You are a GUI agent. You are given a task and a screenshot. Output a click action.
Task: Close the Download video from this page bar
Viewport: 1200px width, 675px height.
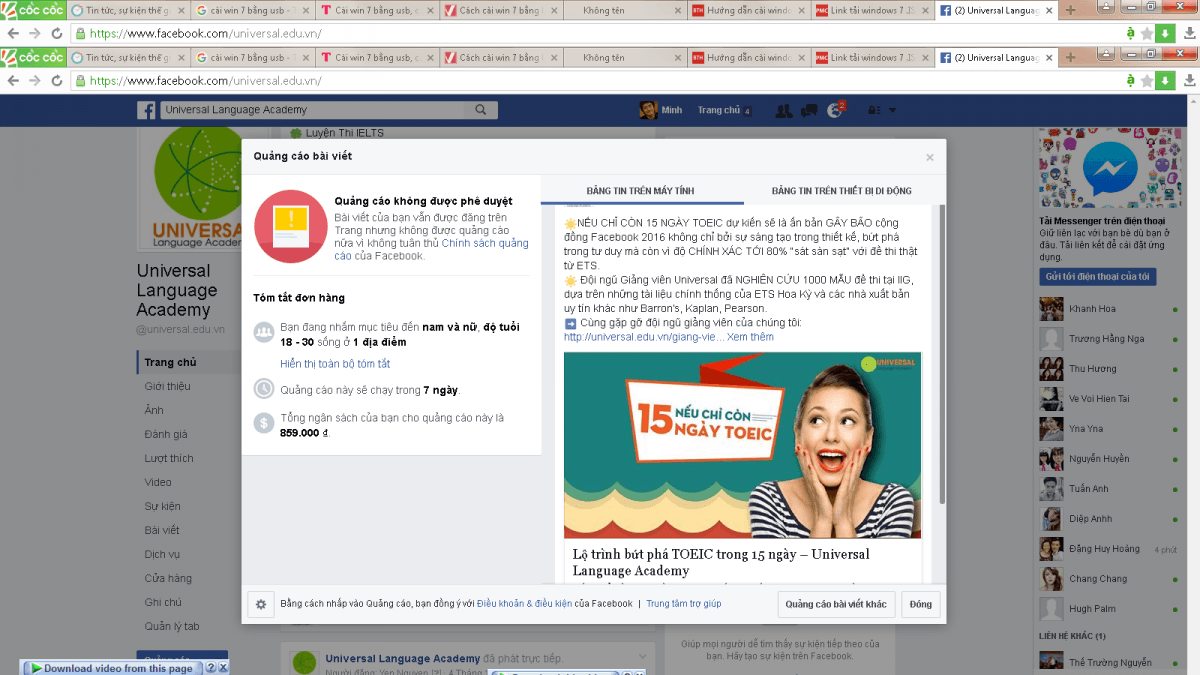click(x=223, y=667)
